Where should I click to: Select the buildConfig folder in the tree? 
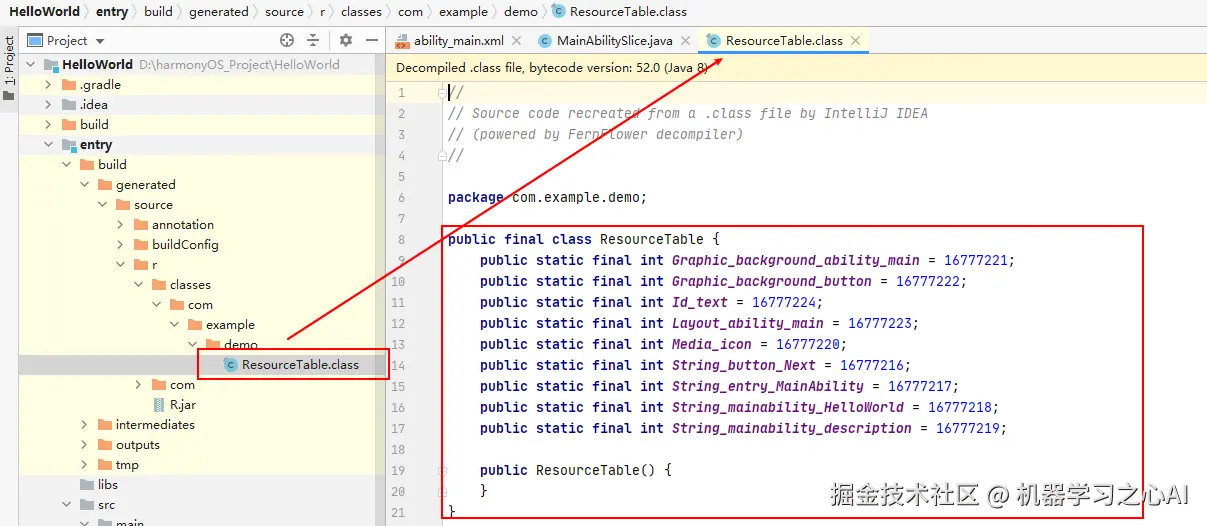185,245
